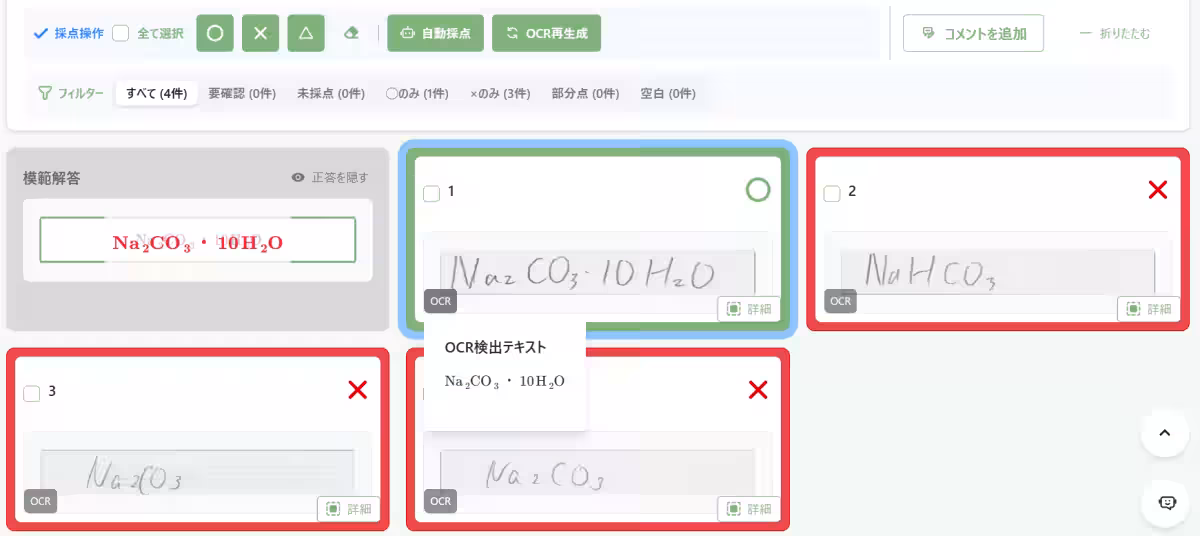
Task: Select the すべて (4件) filter tab
Action: click(x=156, y=93)
